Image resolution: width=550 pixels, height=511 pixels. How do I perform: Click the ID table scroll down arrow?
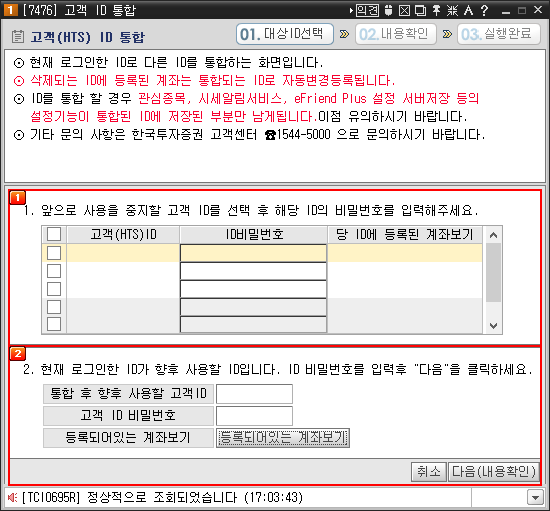[x=494, y=325]
